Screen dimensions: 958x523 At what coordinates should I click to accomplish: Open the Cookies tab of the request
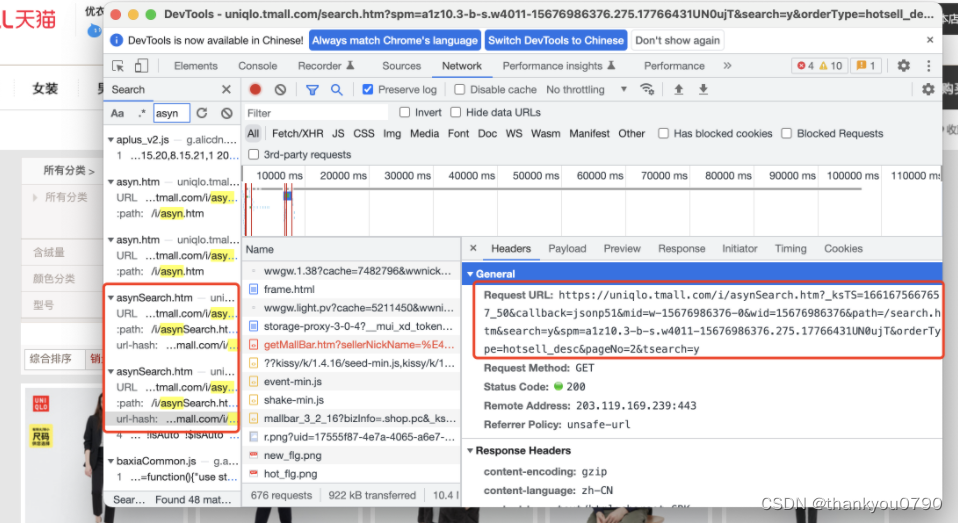[x=843, y=248]
